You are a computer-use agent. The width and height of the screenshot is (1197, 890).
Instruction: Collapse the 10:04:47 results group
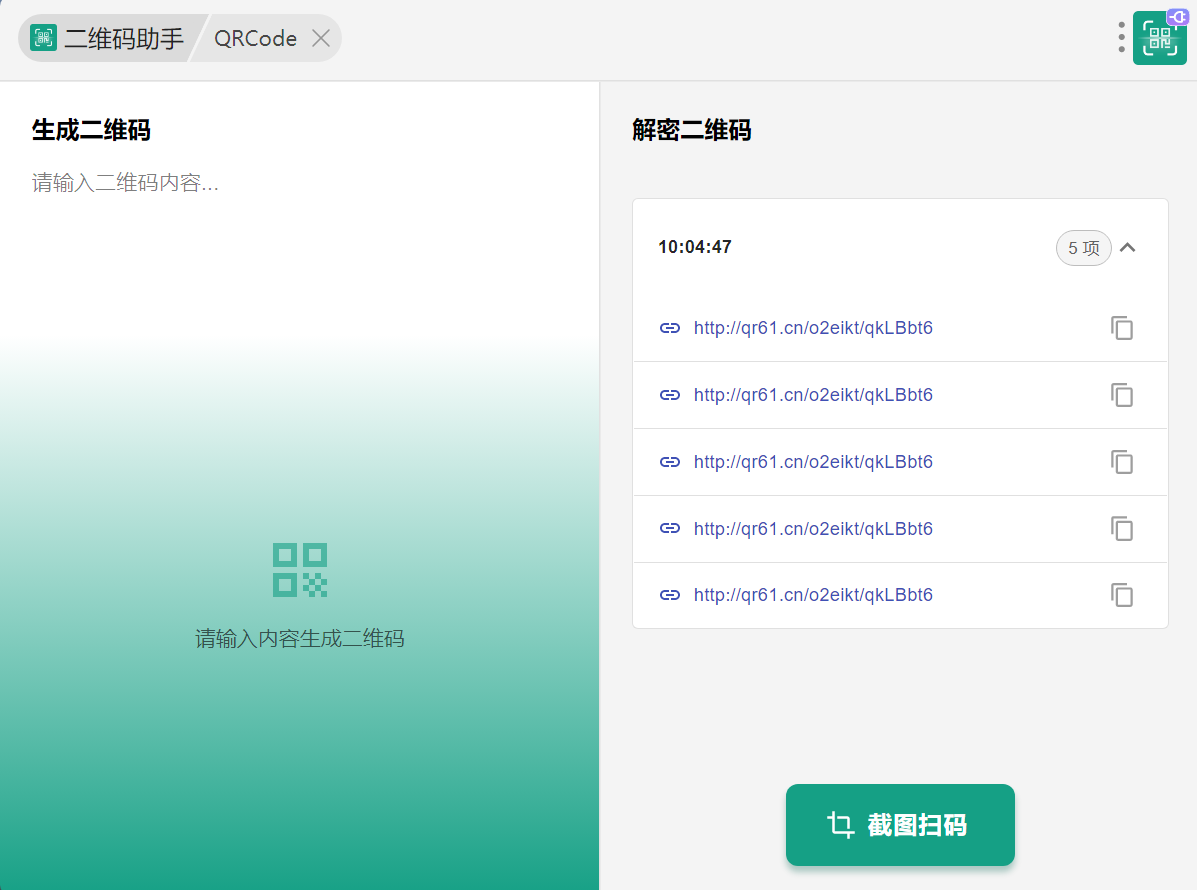coord(1128,248)
